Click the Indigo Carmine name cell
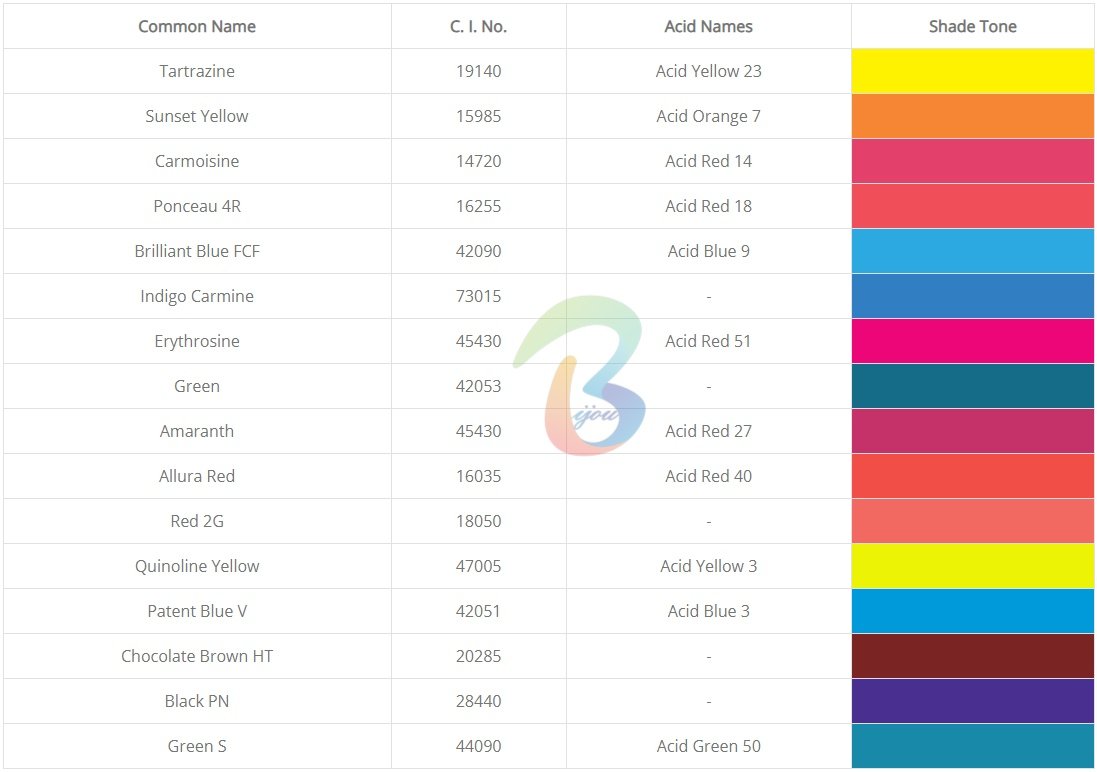This screenshot has height=772, width=1097. tap(197, 296)
